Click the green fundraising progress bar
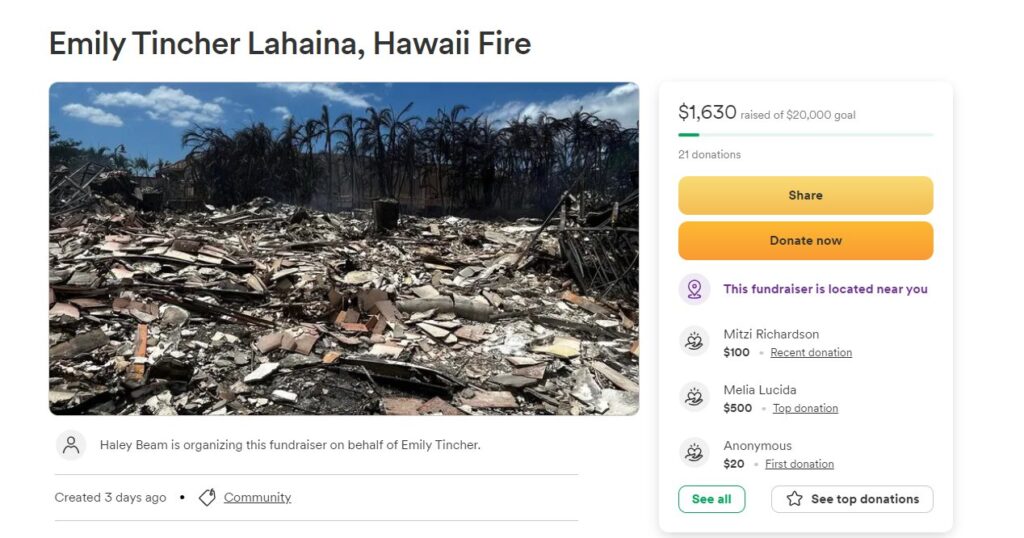This screenshot has width=1024, height=538. 805,134
